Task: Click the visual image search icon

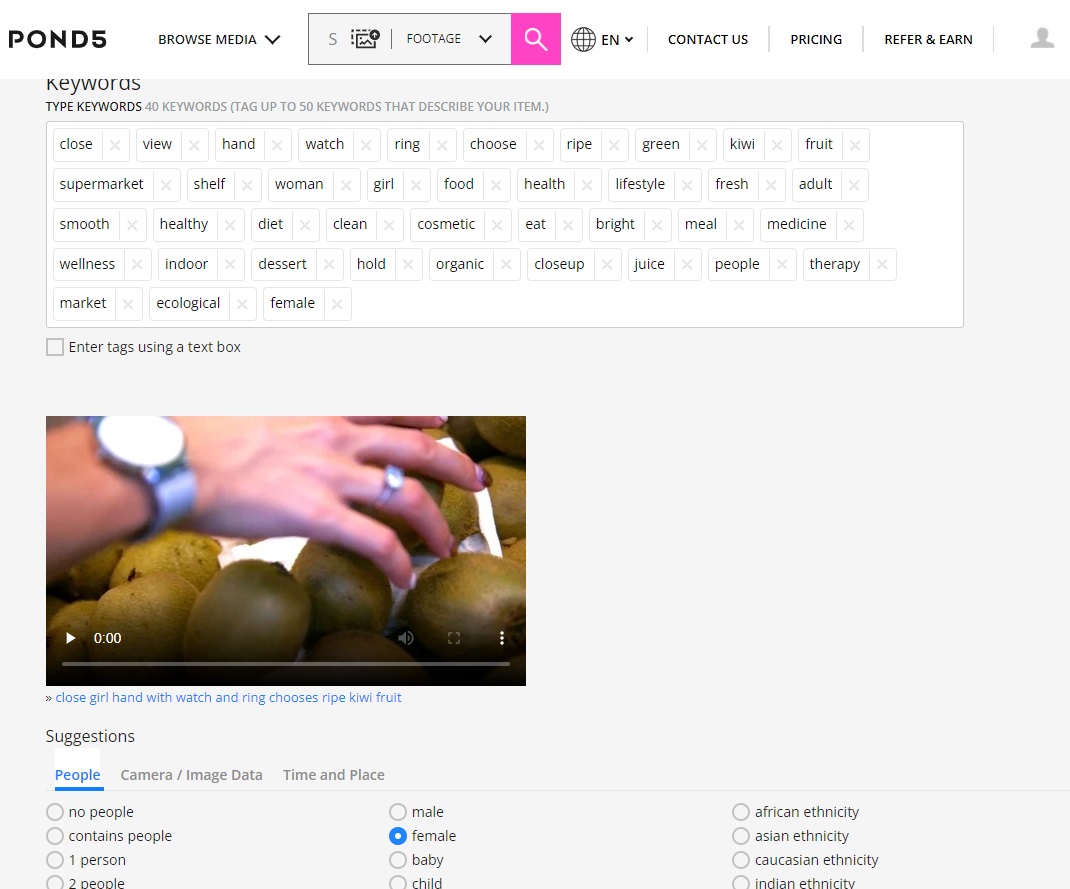Action: tap(365, 39)
